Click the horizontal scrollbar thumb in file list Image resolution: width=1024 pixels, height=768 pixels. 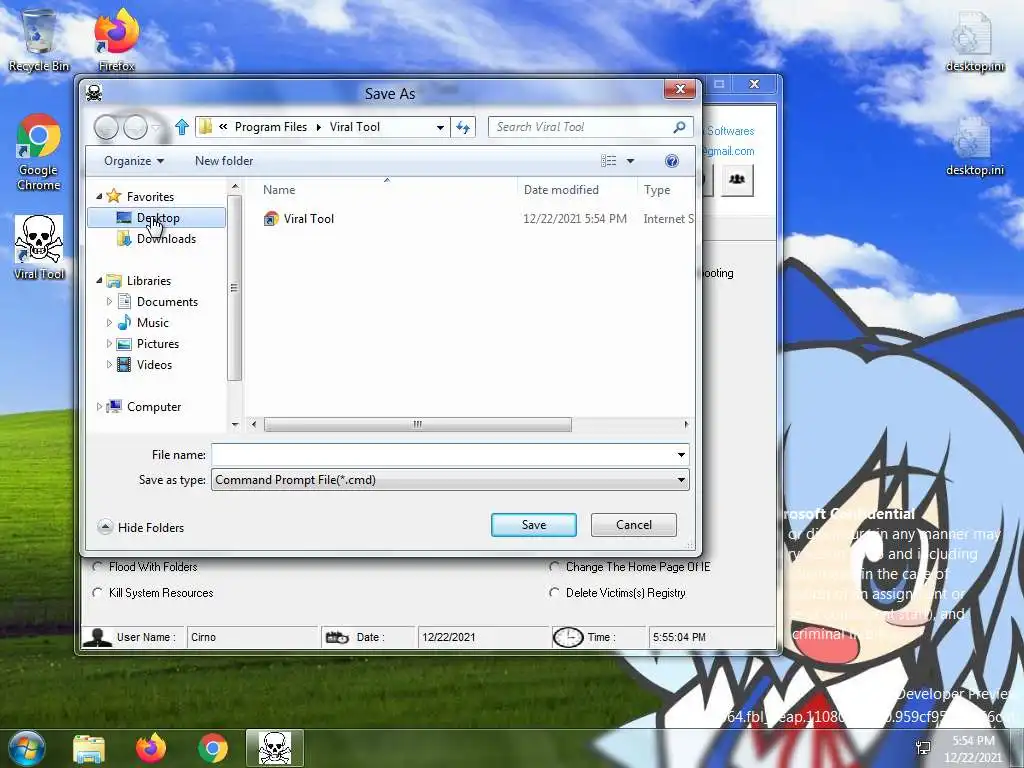417,424
